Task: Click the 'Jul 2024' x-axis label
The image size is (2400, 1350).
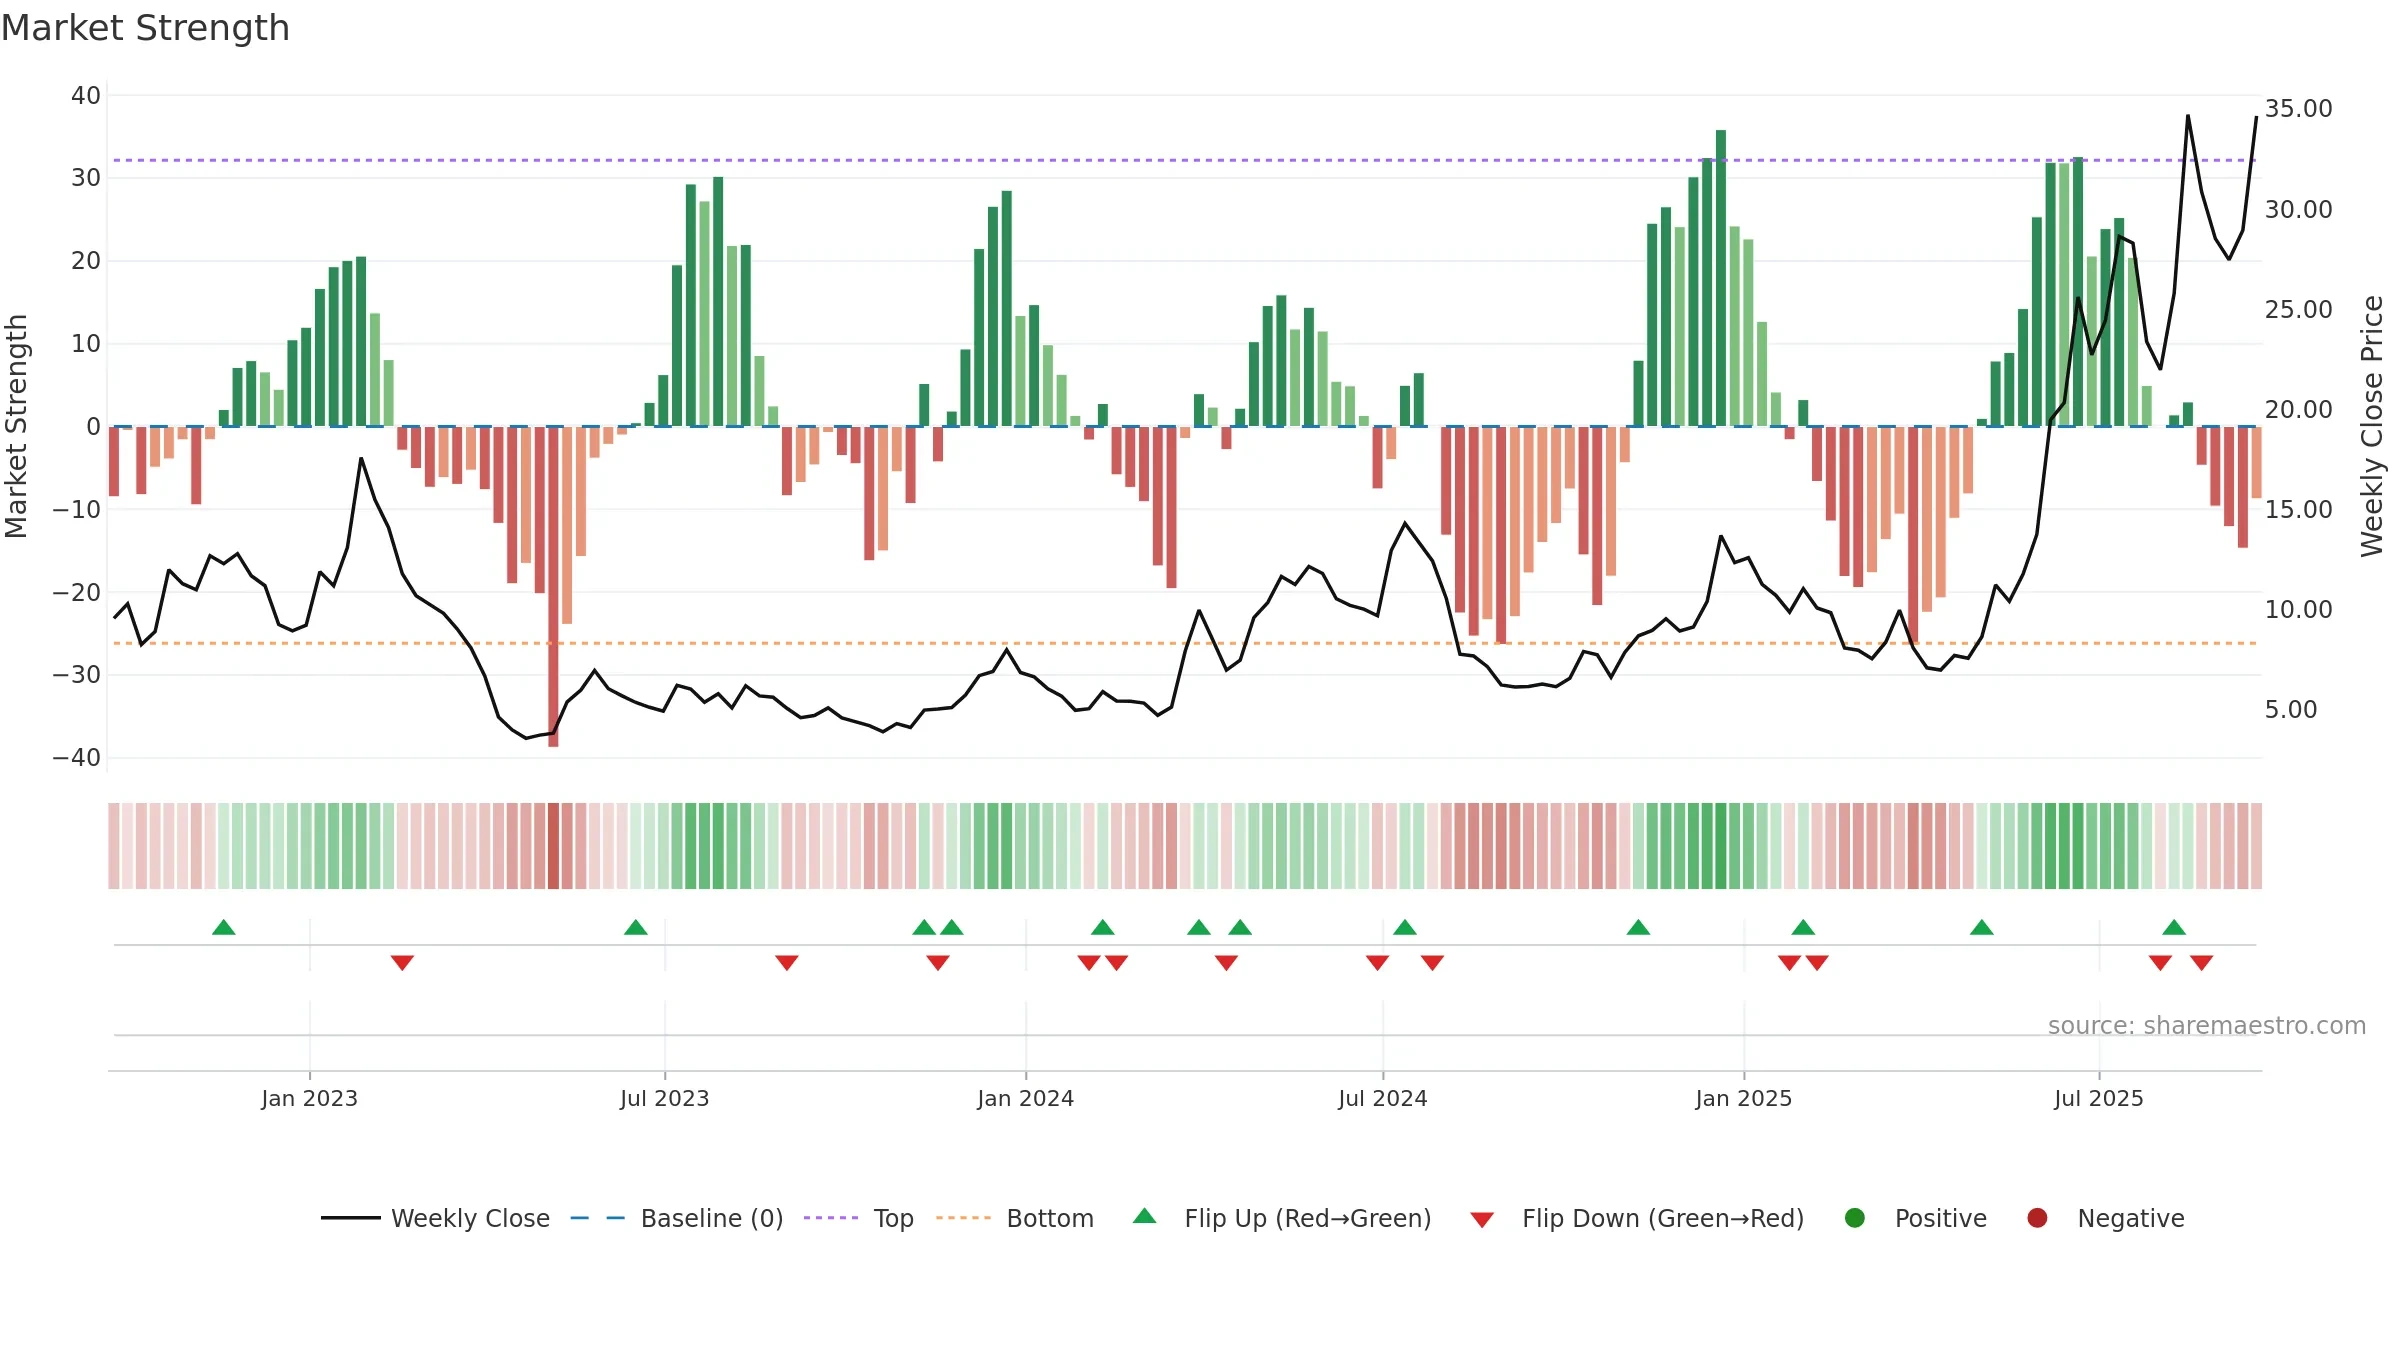Action: click(x=1382, y=1098)
